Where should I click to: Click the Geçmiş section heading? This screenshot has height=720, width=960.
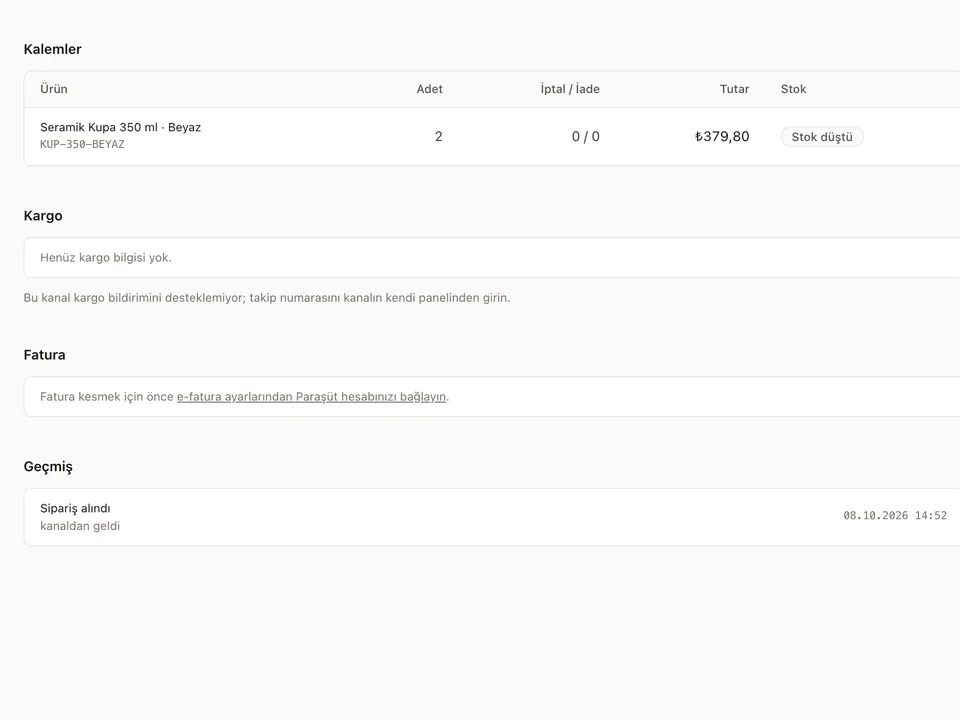coord(48,467)
